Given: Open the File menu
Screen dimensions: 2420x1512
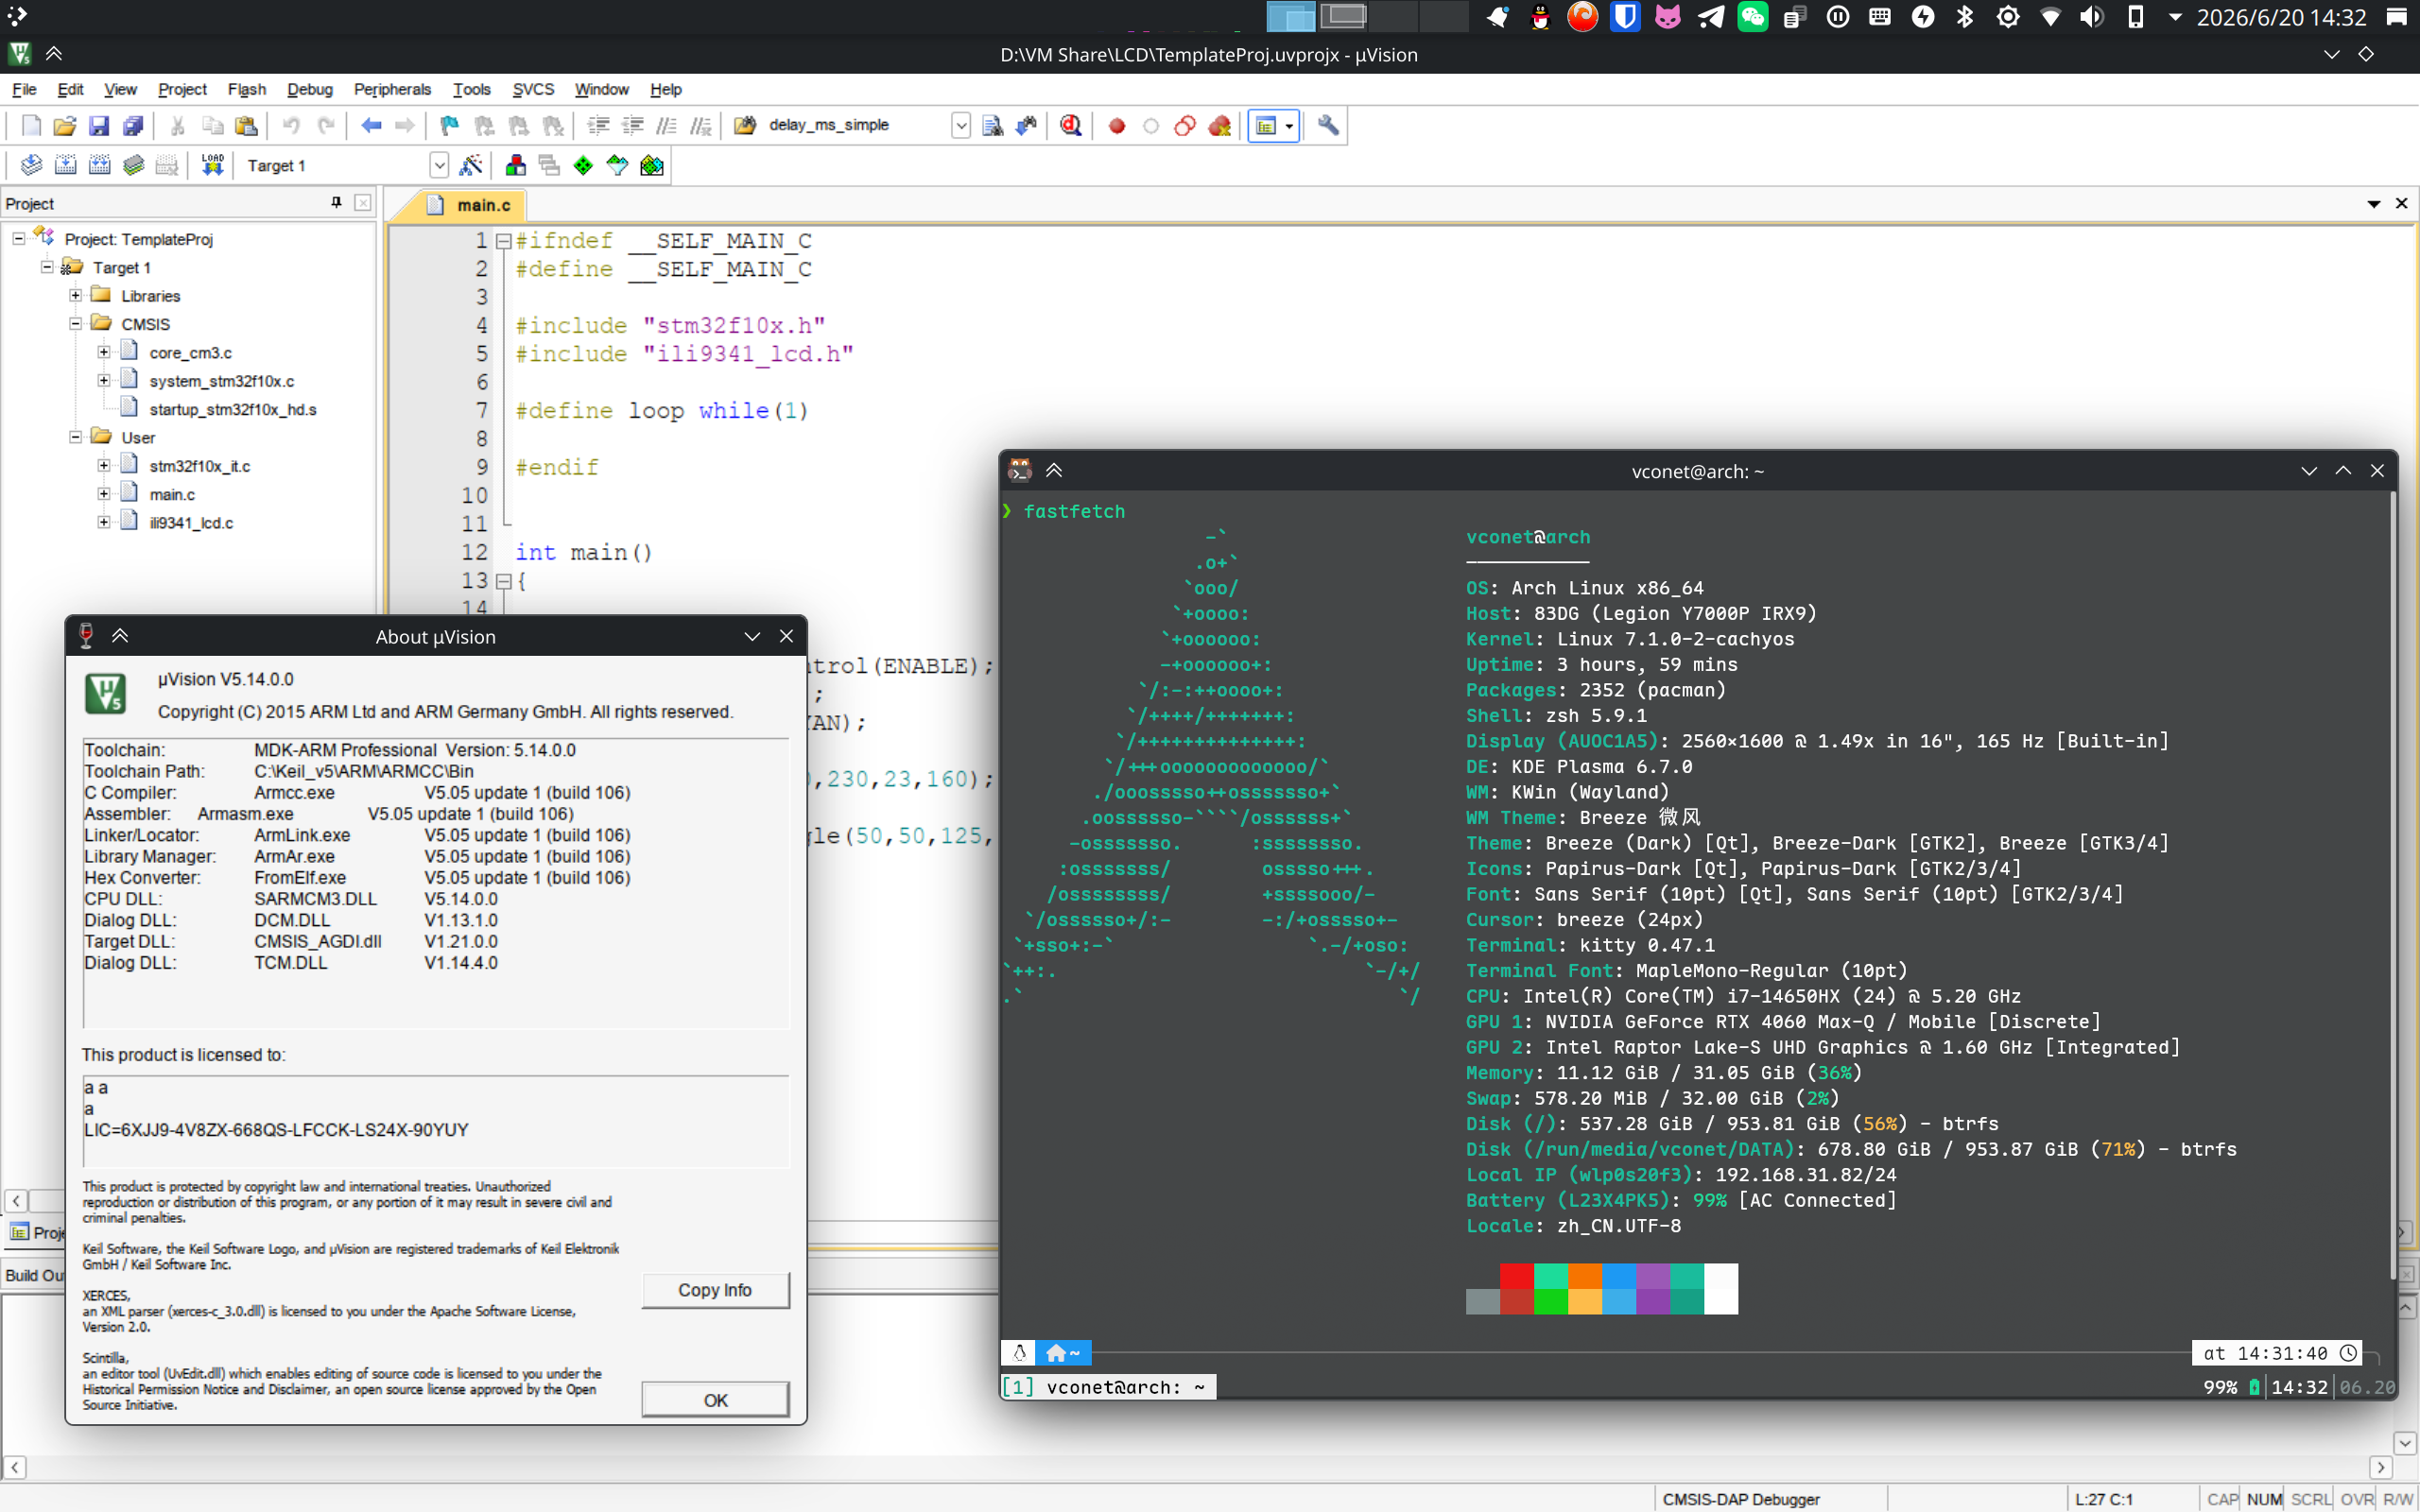Looking at the screenshot, I should (x=24, y=89).
